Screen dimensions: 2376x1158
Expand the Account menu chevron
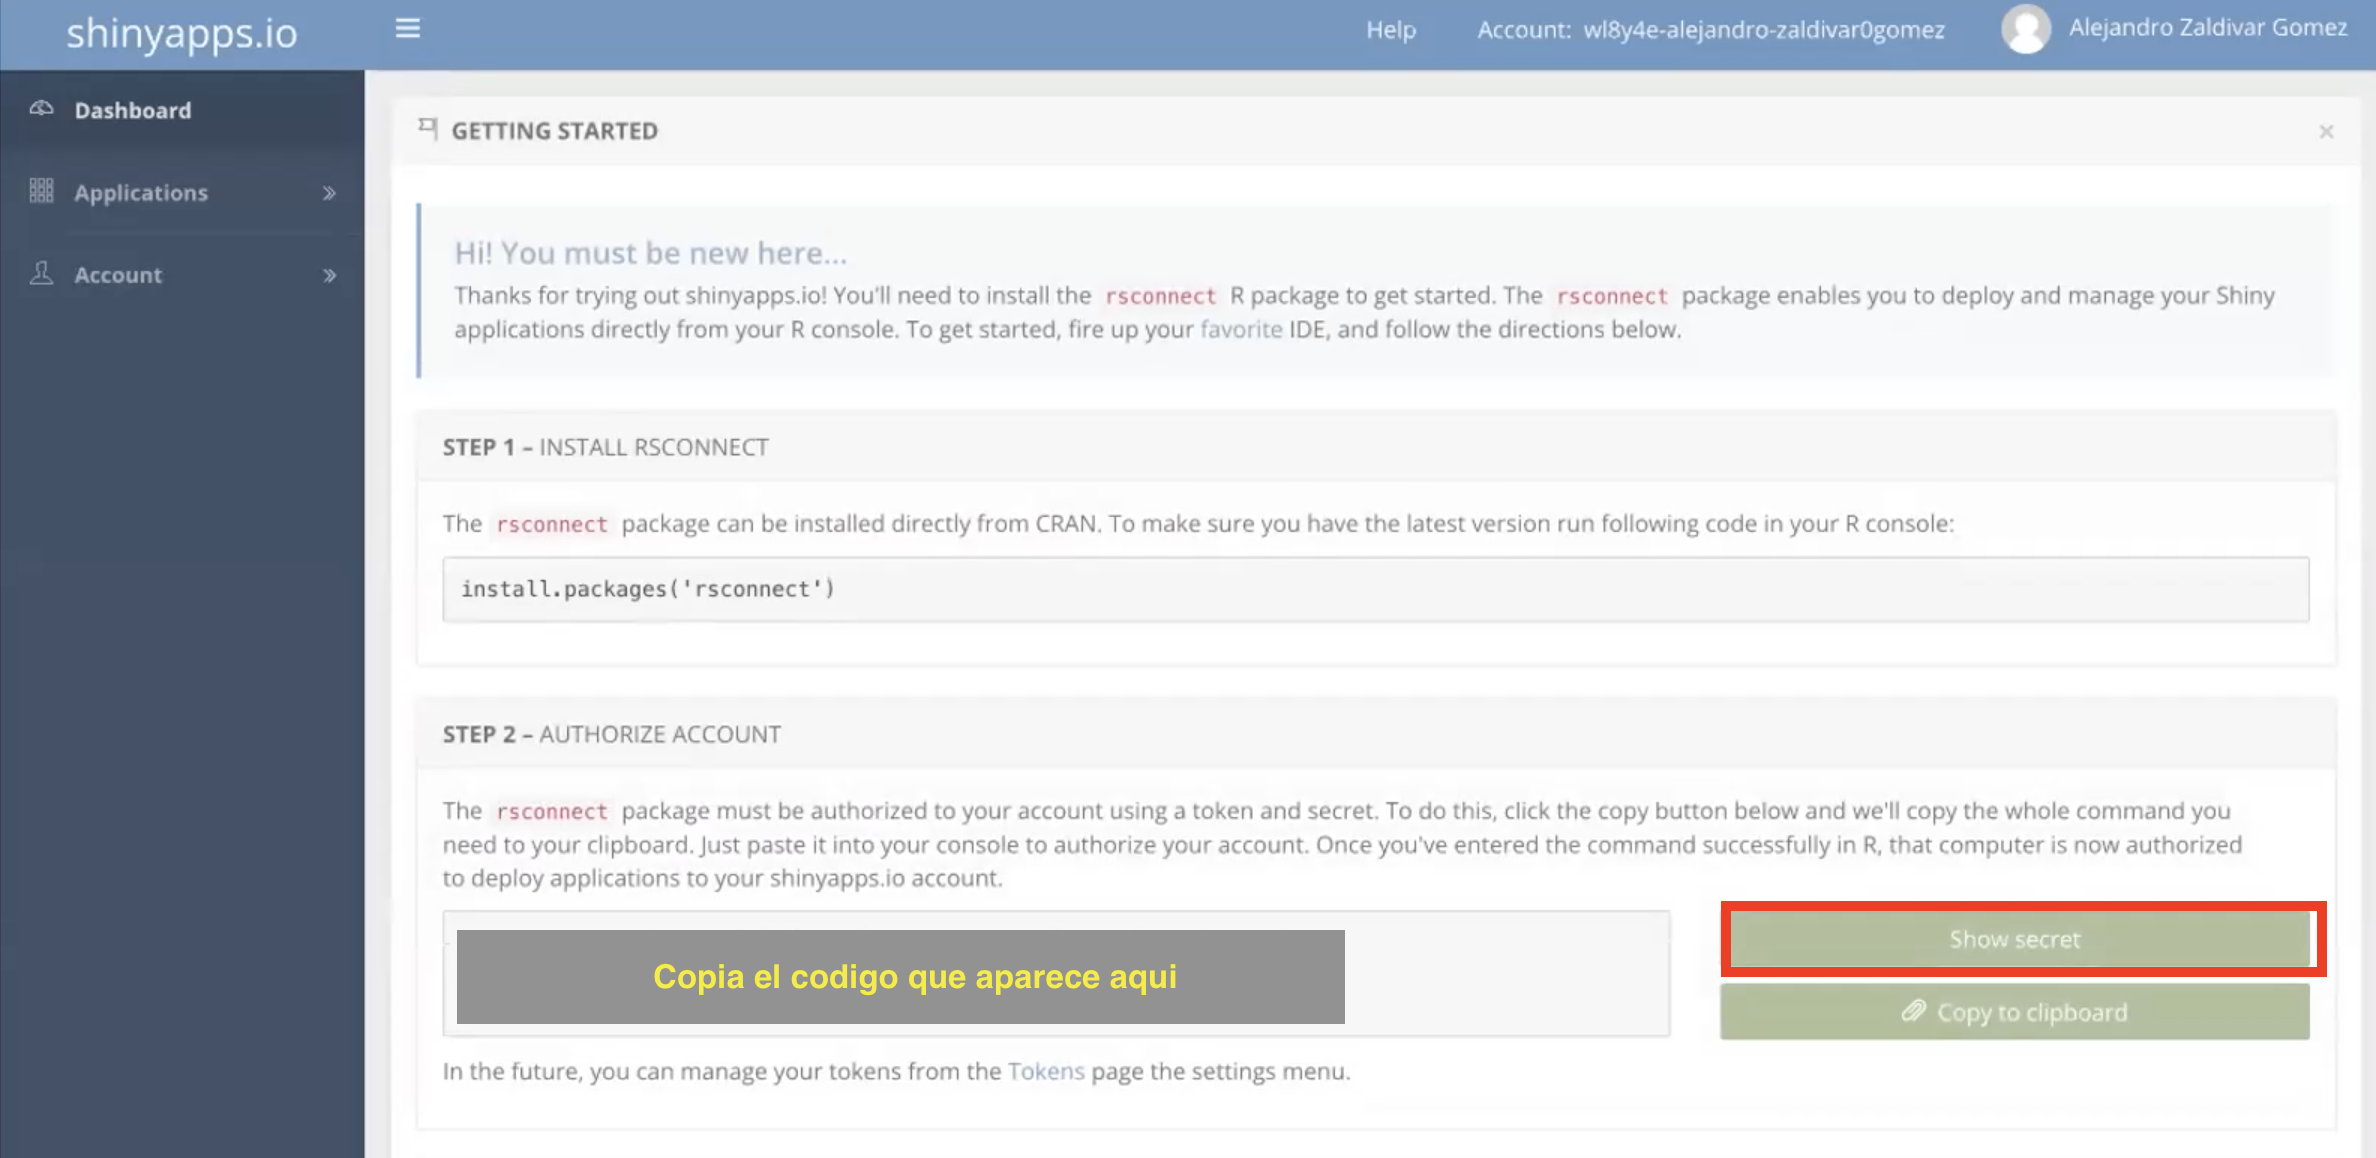click(329, 275)
